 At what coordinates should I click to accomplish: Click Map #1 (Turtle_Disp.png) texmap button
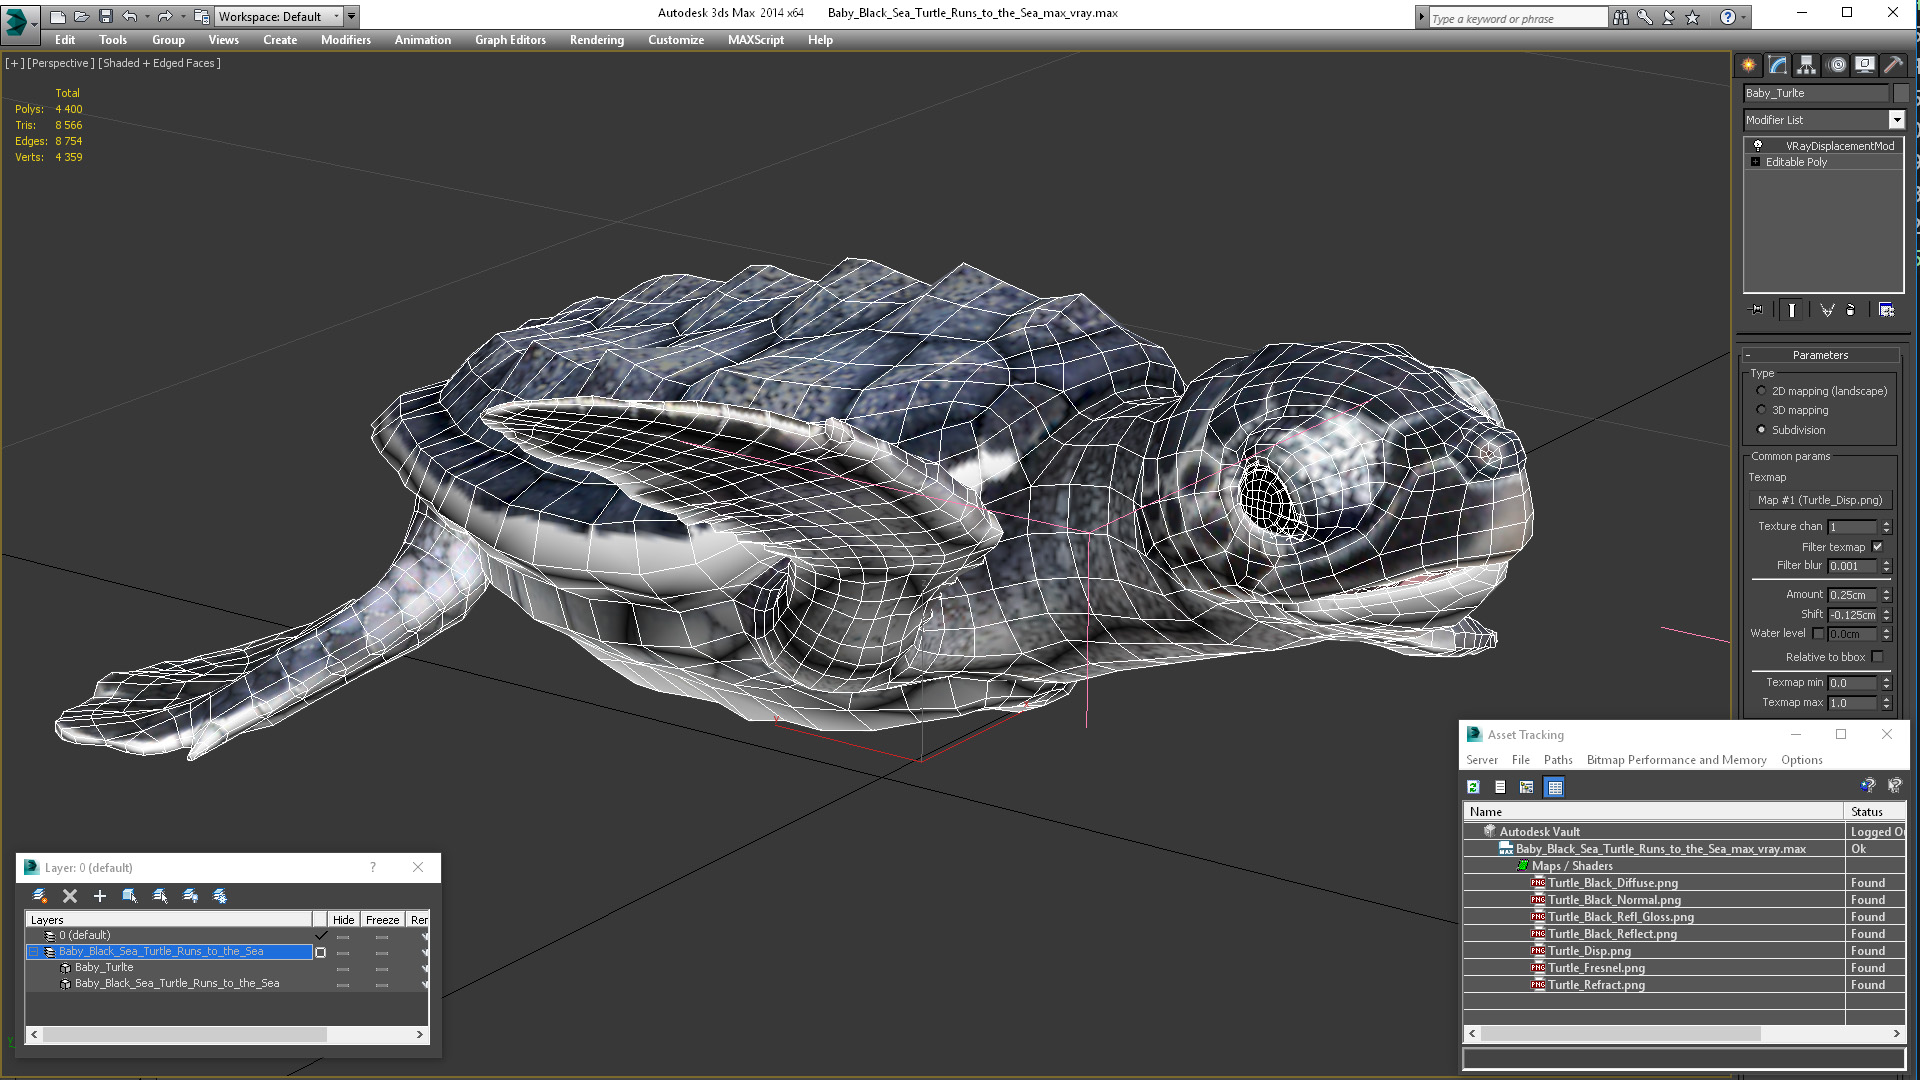(1820, 500)
